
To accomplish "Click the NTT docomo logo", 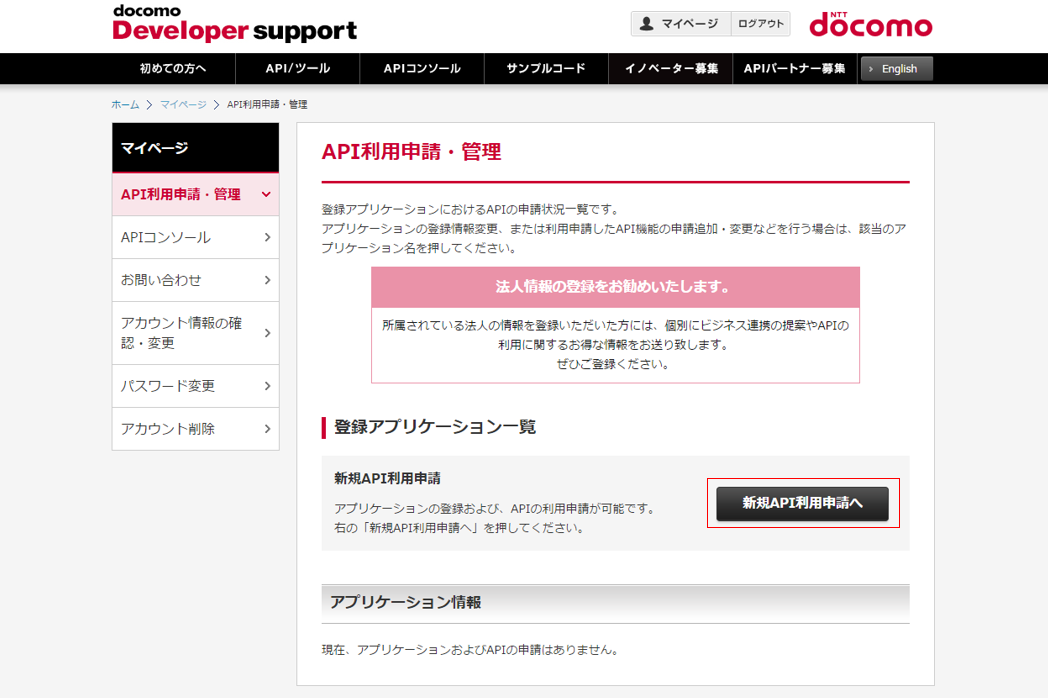I will coord(871,24).
